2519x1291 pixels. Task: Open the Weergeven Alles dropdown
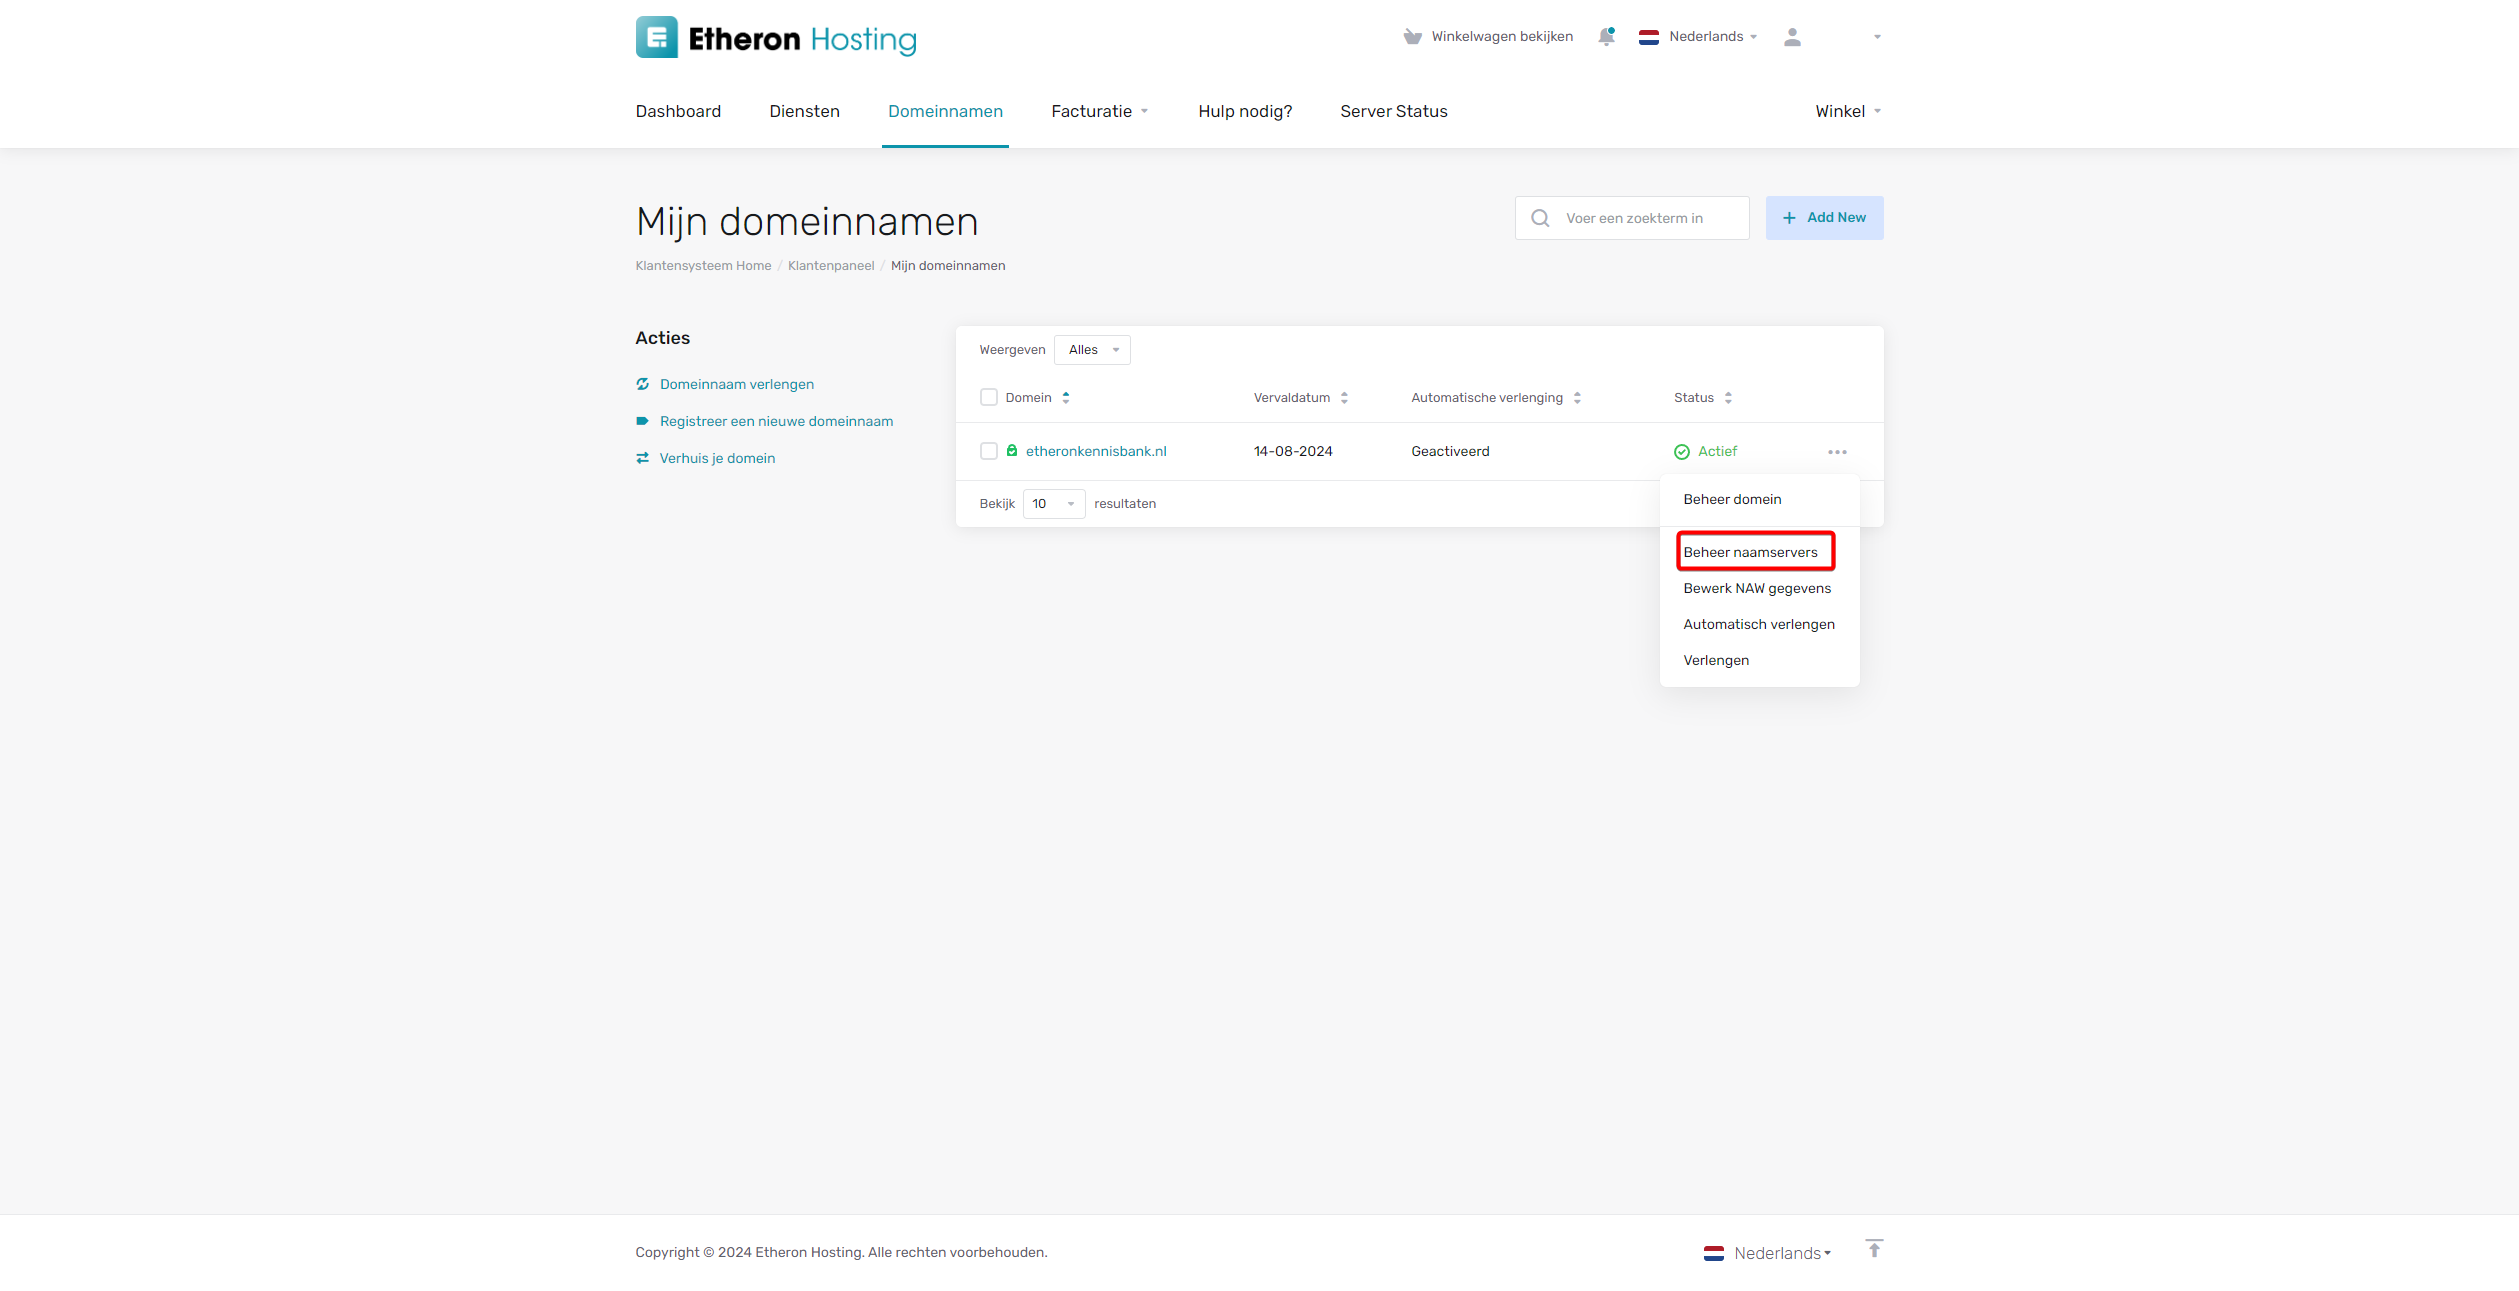[1092, 350]
